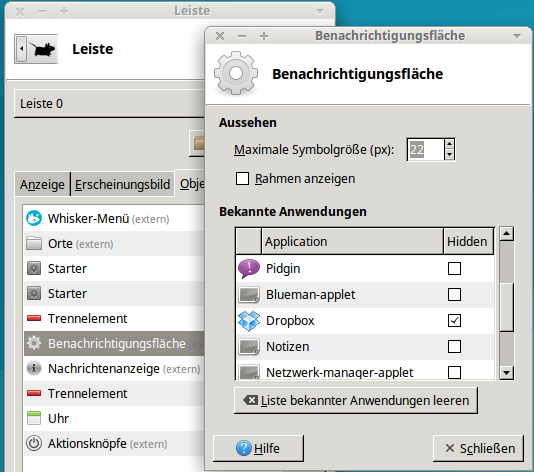Click the applications list scrollbar down arrow

click(x=507, y=373)
